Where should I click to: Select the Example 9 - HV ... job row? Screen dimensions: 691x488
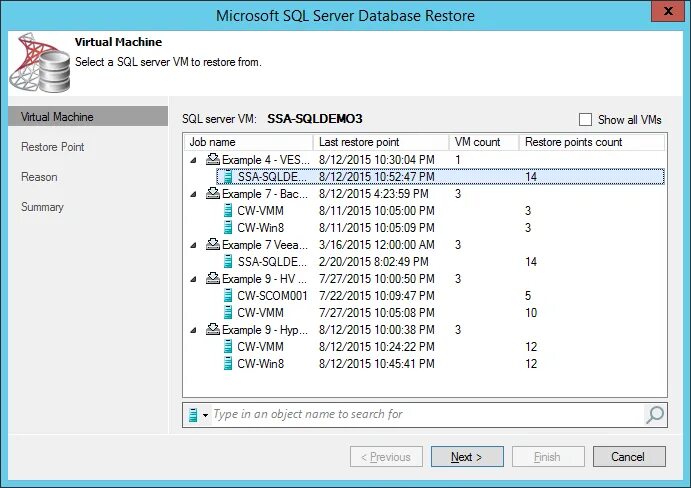[x=424, y=279]
